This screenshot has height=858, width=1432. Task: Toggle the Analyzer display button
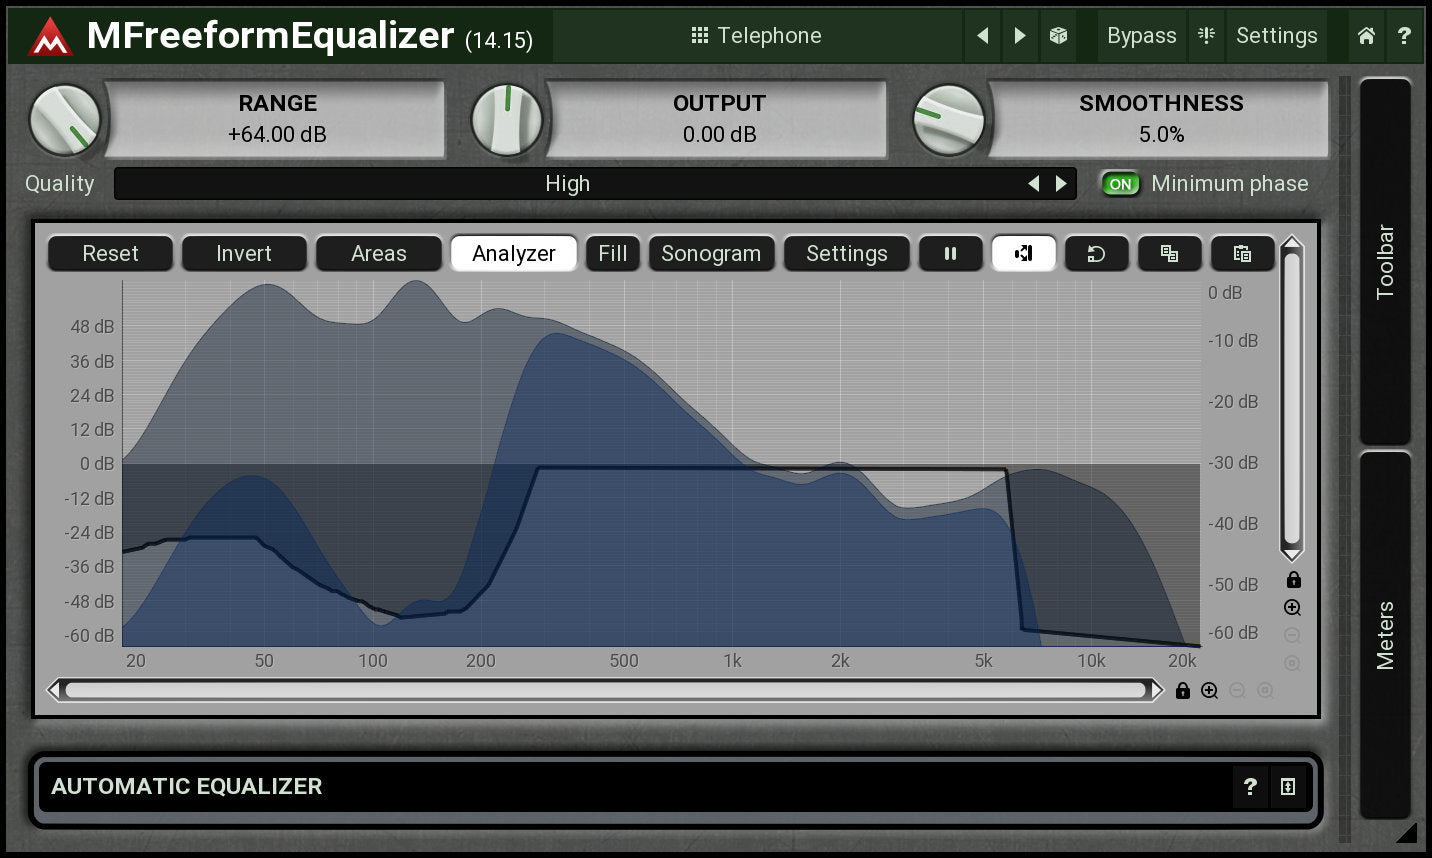513,254
